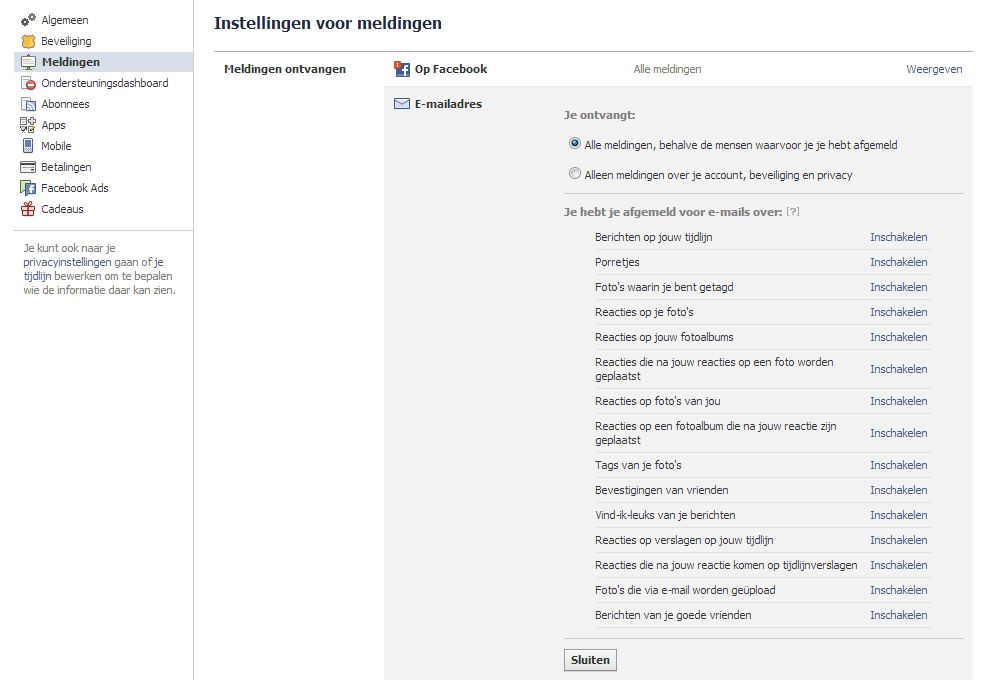Click the E-mailadres section header
Image resolution: width=981 pixels, height=680 pixels.
click(x=448, y=104)
